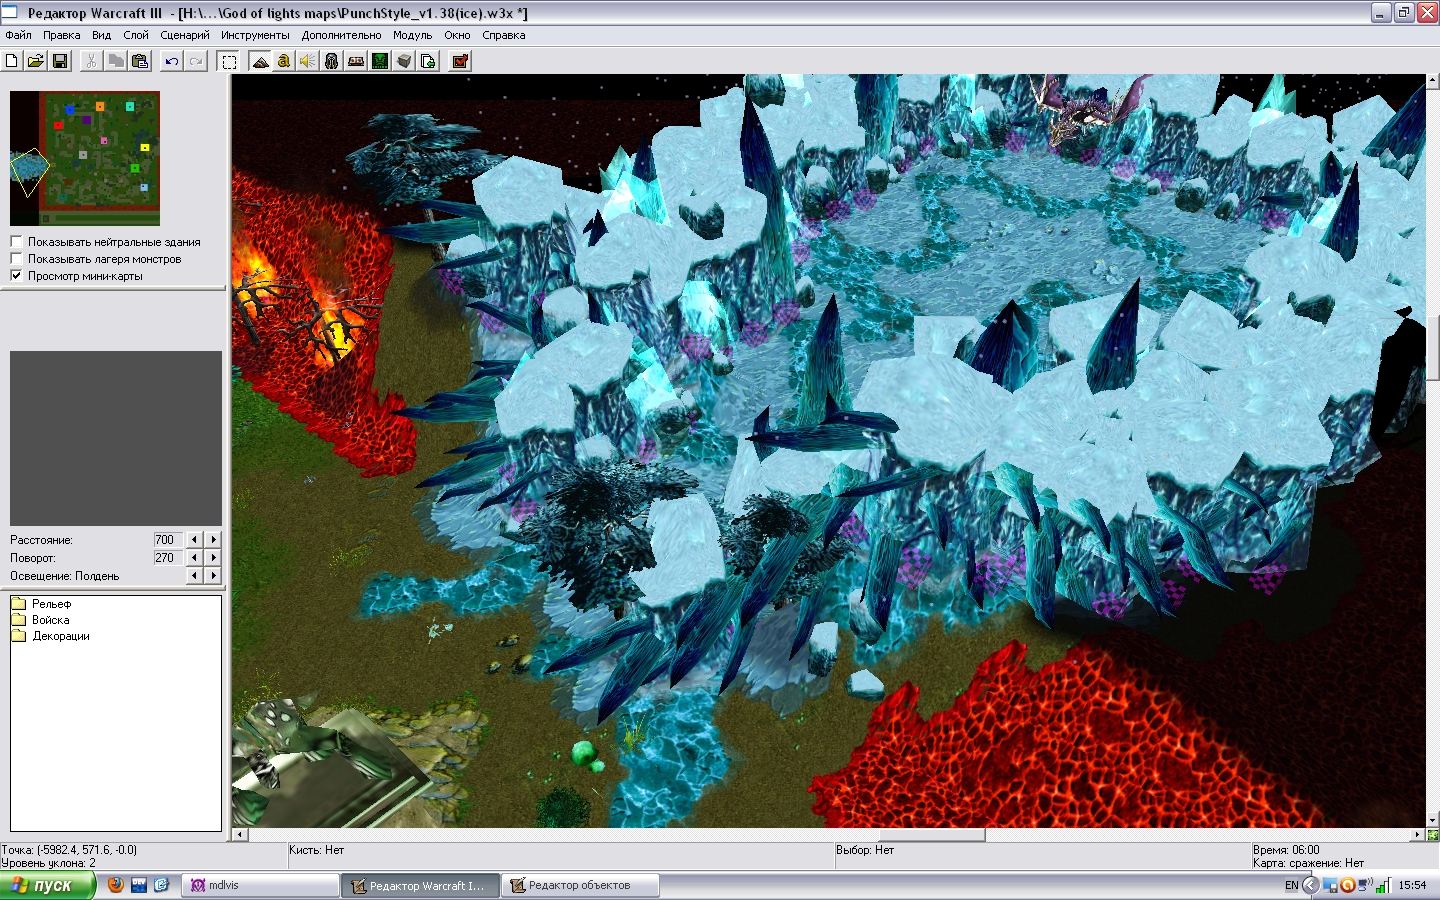Image resolution: width=1440 pixels, height=900 pixels.
Task: Decrease Поворот with the left arrow
Action: click(195, 558)
